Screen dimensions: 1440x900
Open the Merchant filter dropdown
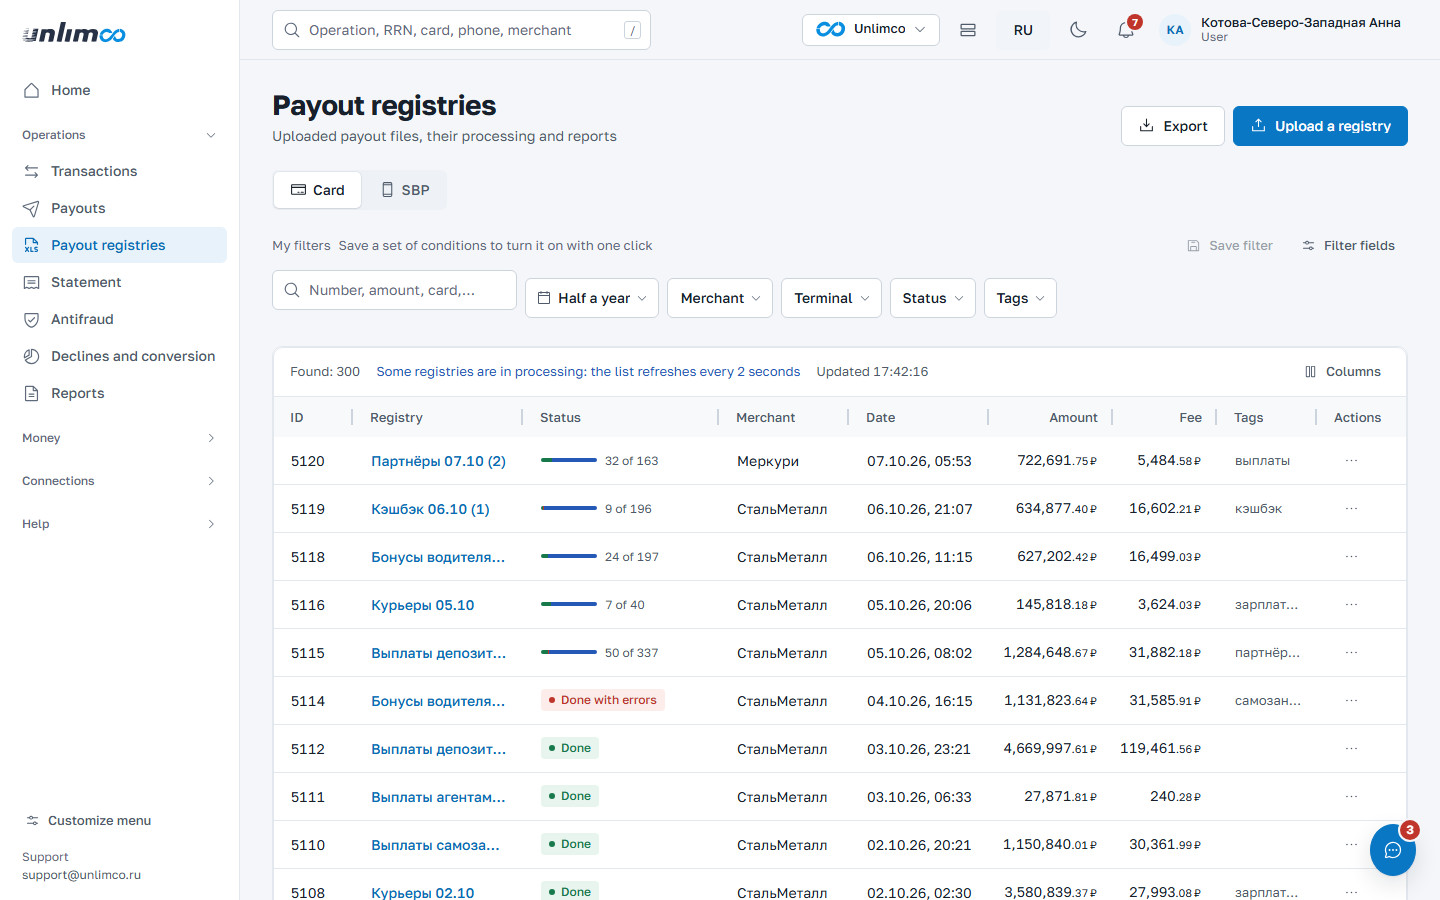(720, 298)
